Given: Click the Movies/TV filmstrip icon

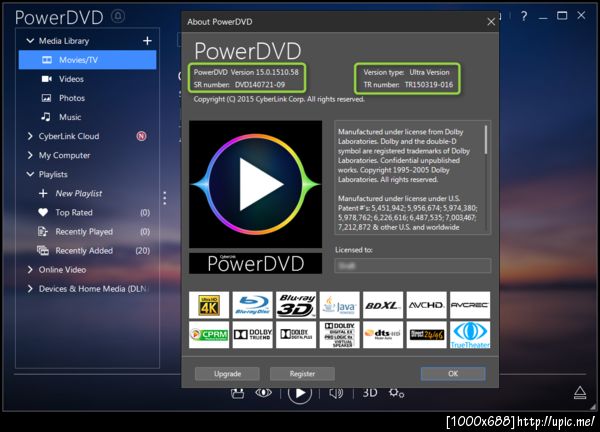Looking at the screenshot, I should 47,60.
